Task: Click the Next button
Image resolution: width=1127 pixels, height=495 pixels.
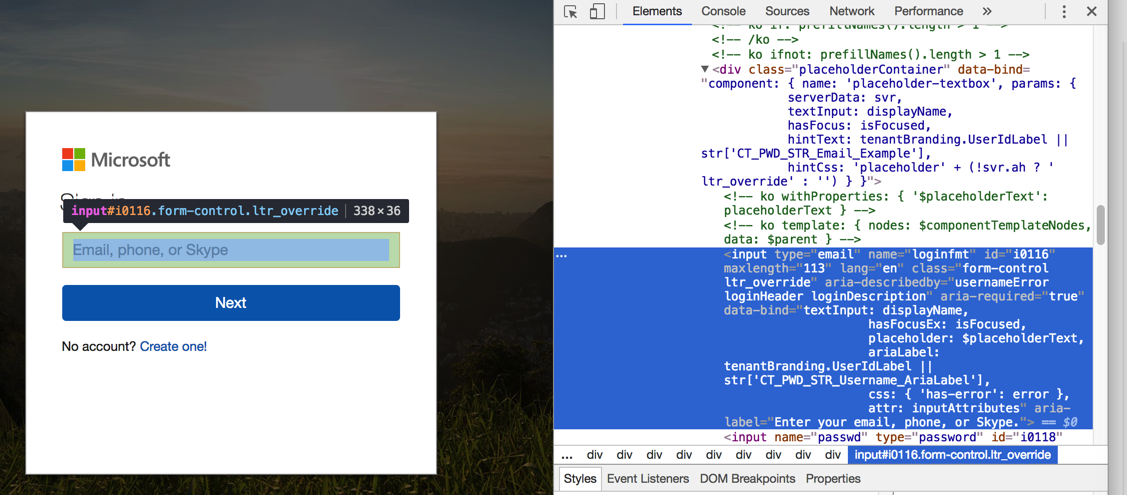Action: click(231, 302)
